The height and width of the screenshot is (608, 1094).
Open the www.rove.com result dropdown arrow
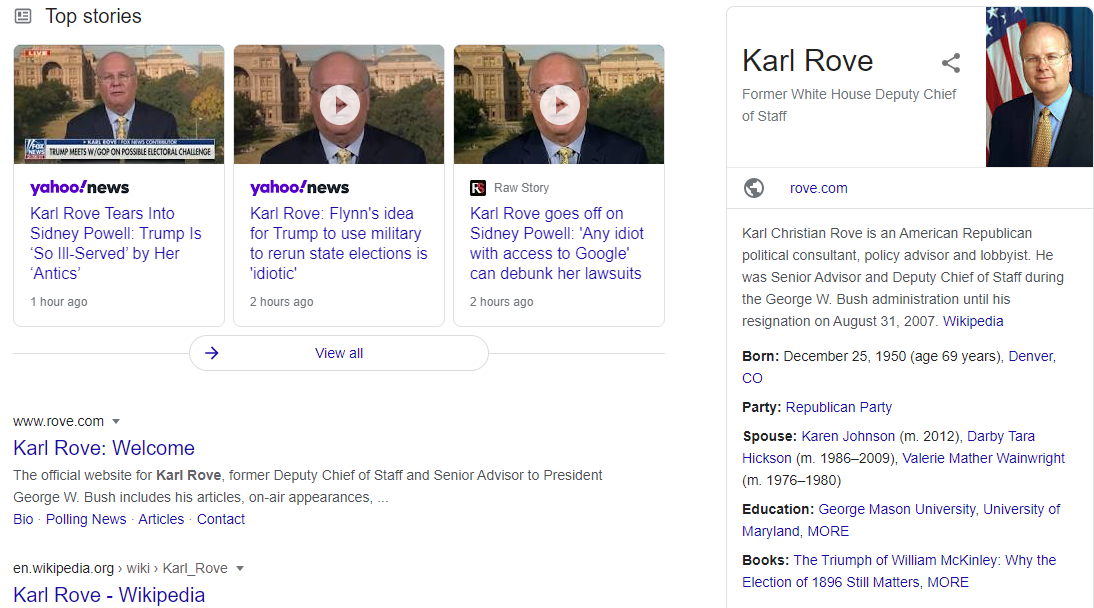pyautogui.click(x=116, y=422)
